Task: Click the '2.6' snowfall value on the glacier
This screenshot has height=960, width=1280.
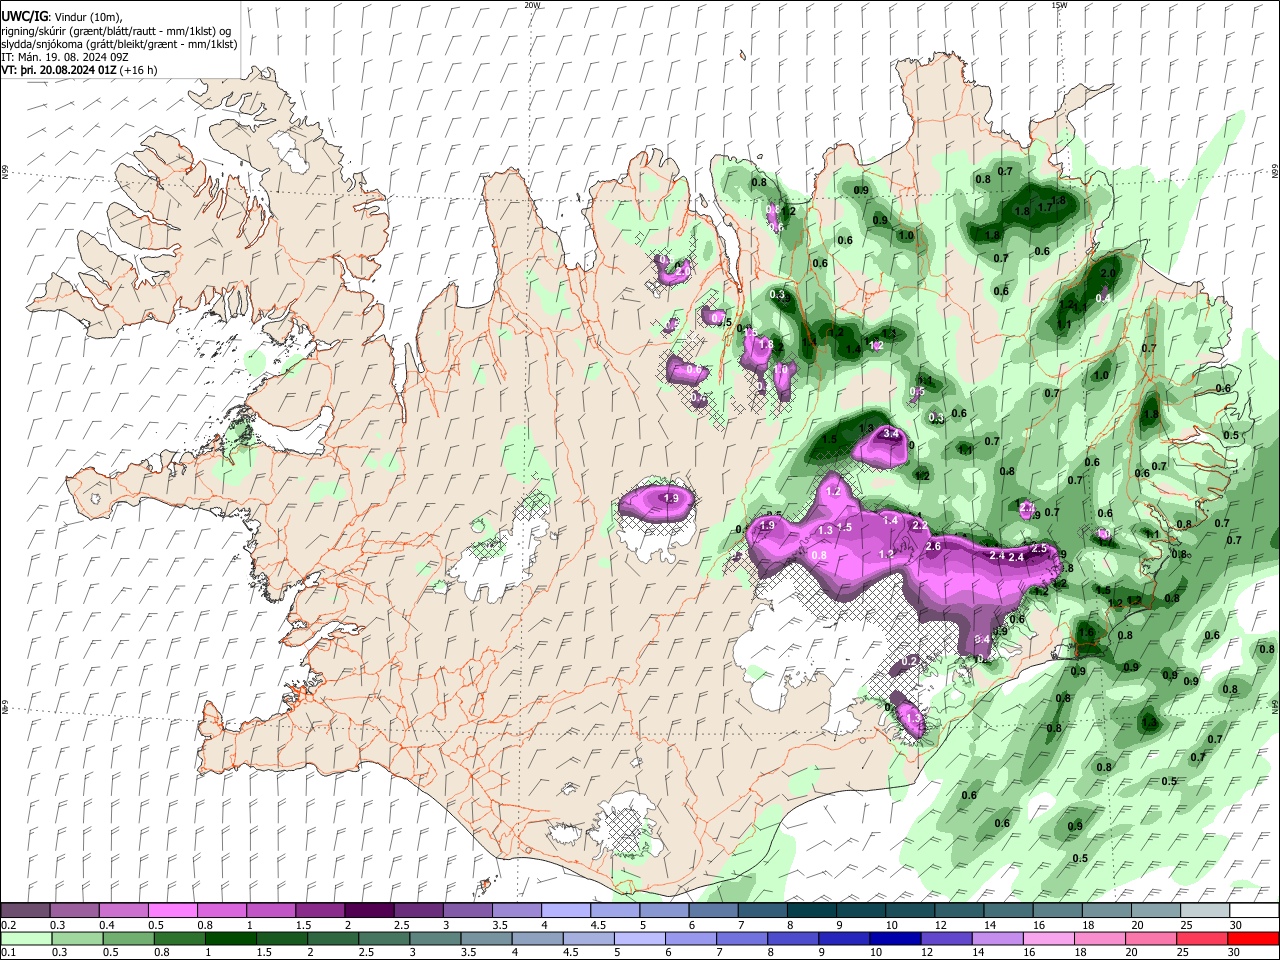Action: pyautogui.click(x=933, y=546)
